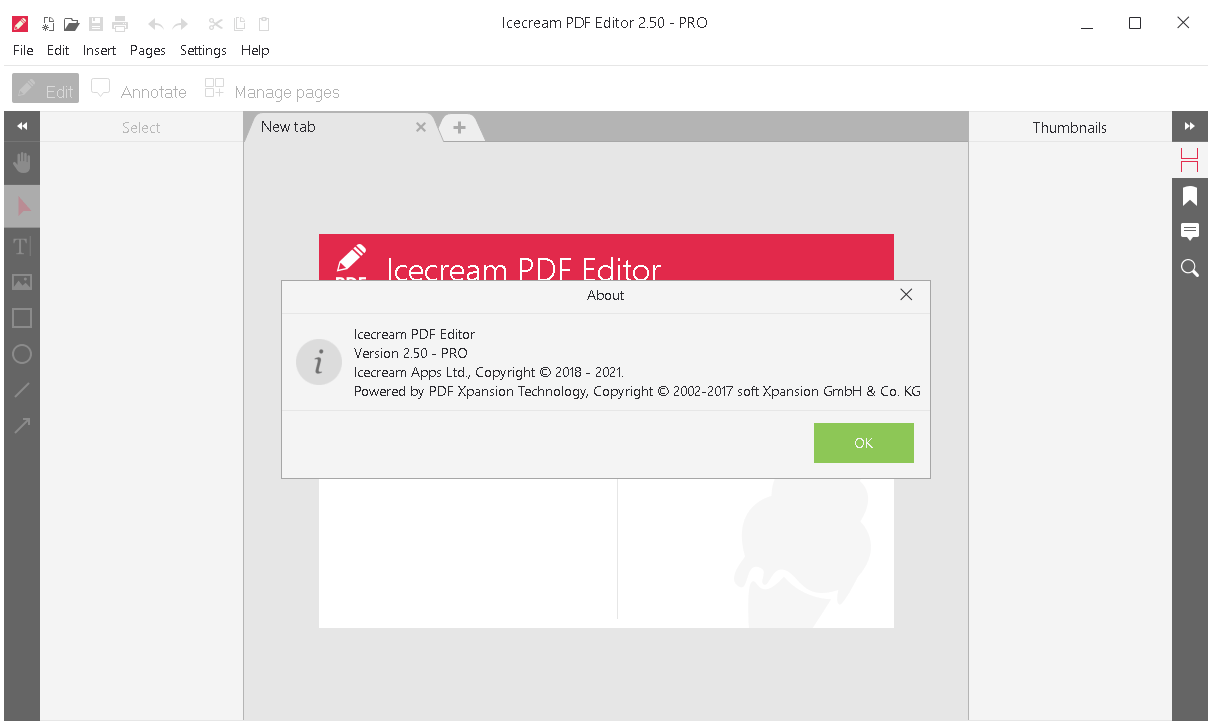1211x726 pixels.
Task: Click the 'Icecream Apps Ltd., Copyright' line
Action: (488, 372)
